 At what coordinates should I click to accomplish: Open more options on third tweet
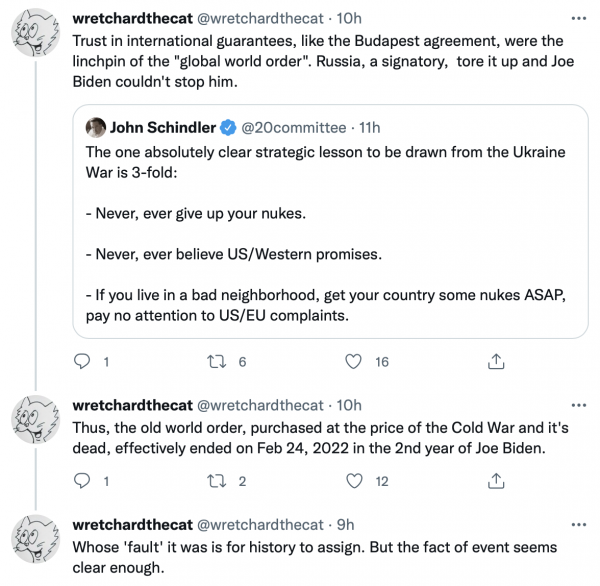click(578, 525)
